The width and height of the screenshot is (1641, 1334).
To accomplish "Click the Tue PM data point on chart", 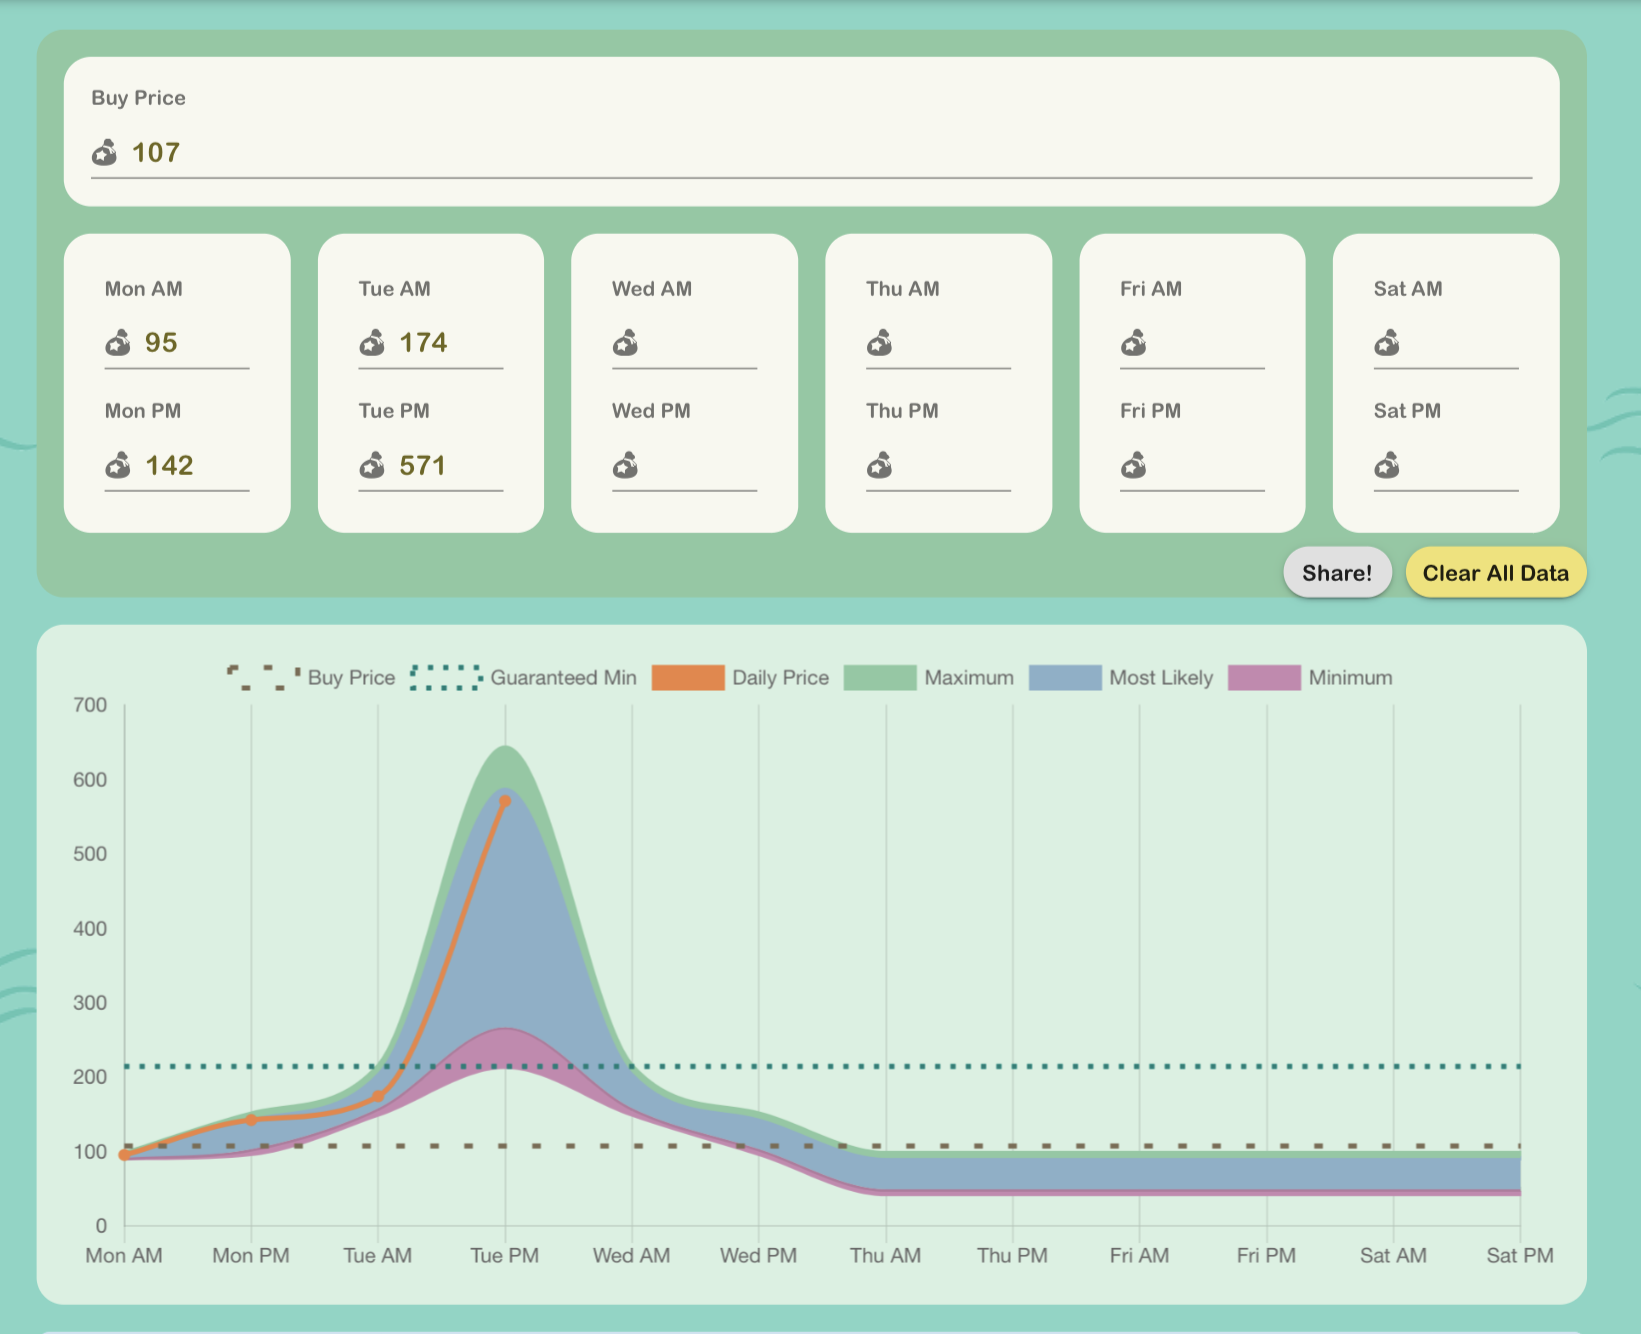I will tap(505, 801).
